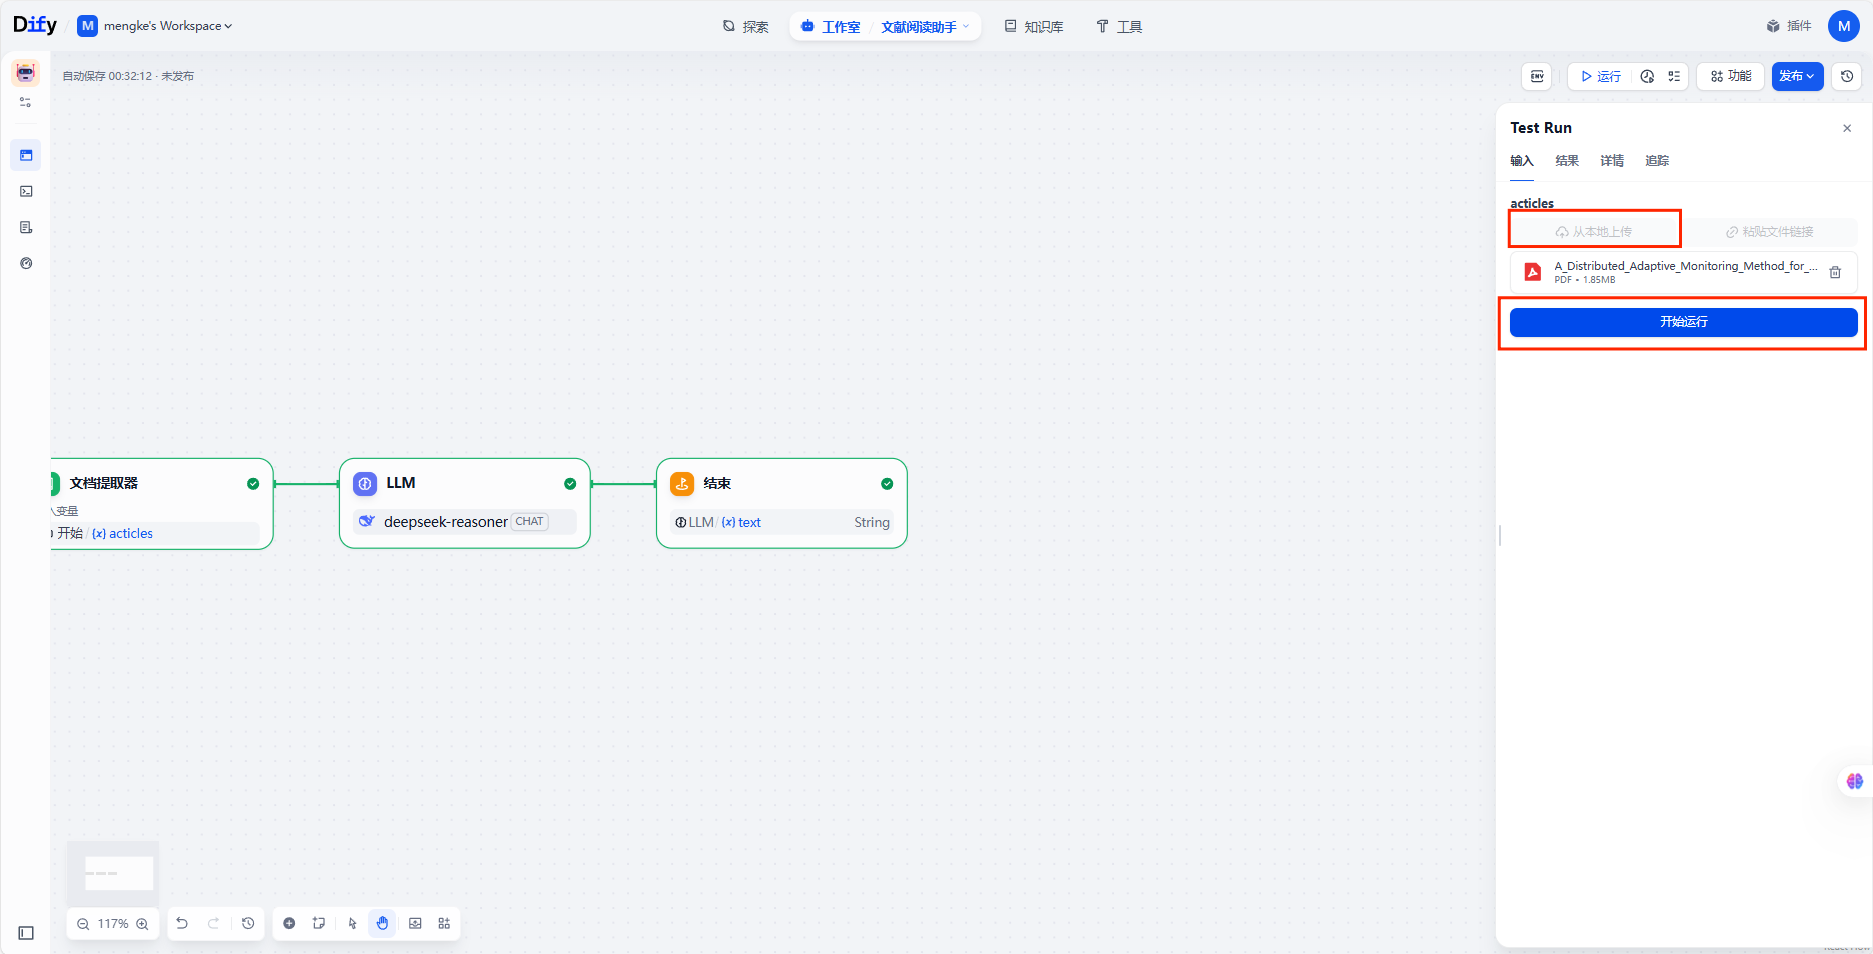The image size is (1873, 954).
Task: Undo the last canvas change
Action: (x=182, y=923)
